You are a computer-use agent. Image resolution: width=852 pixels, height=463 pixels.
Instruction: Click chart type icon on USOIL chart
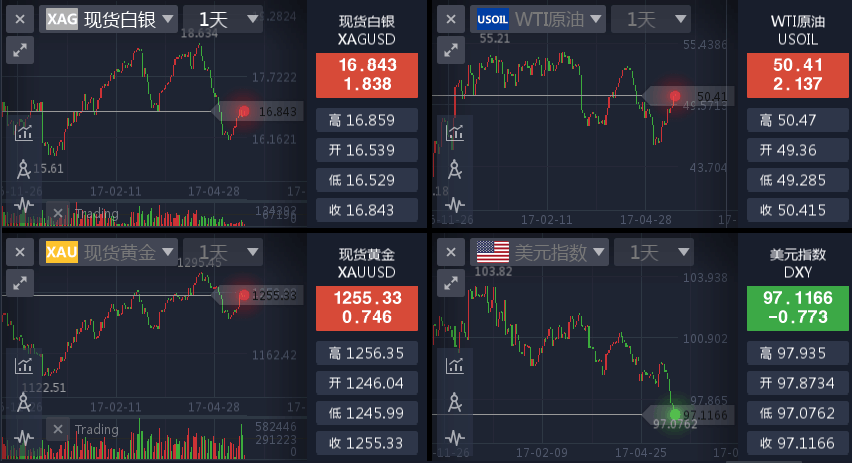[x=455, y=131]
